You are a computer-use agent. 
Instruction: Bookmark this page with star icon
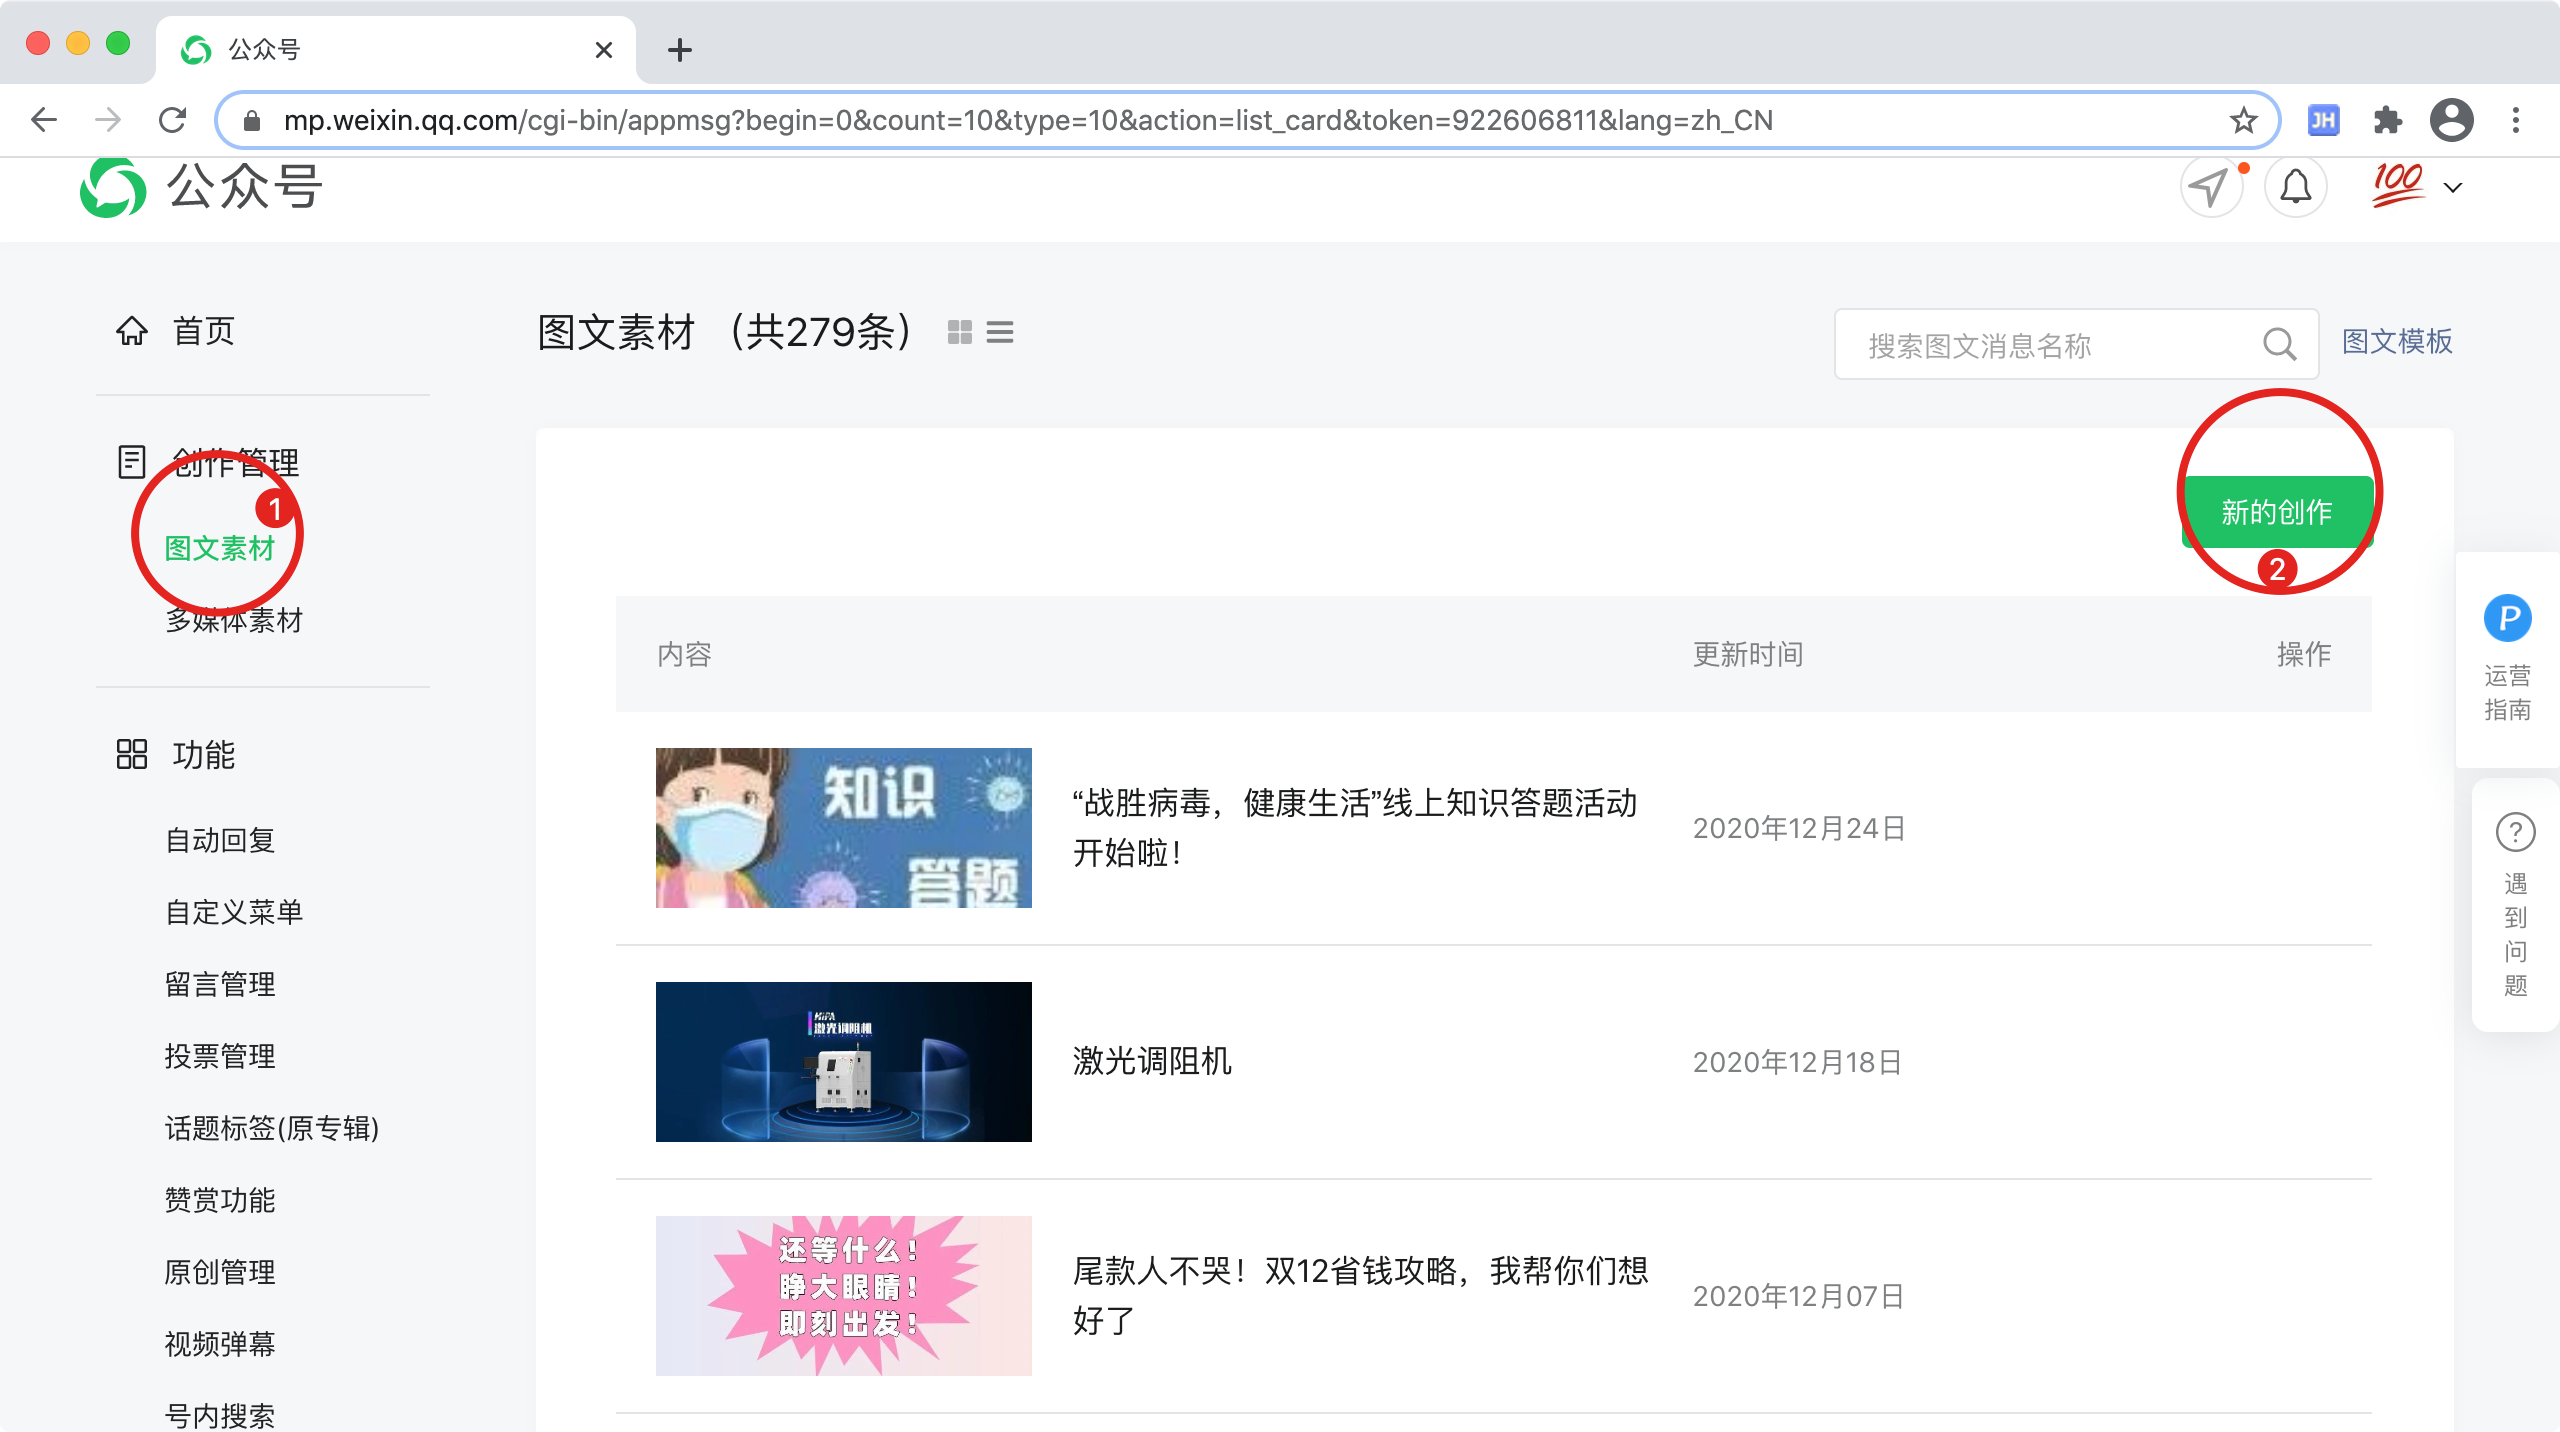[x=2243, y=121]
